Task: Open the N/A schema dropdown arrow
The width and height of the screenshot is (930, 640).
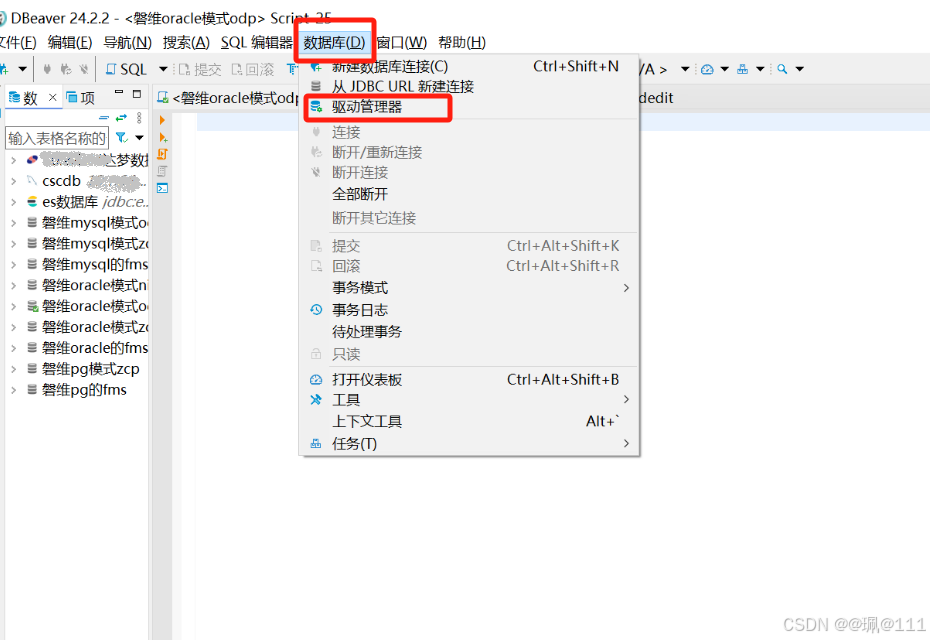Action: 685,69
